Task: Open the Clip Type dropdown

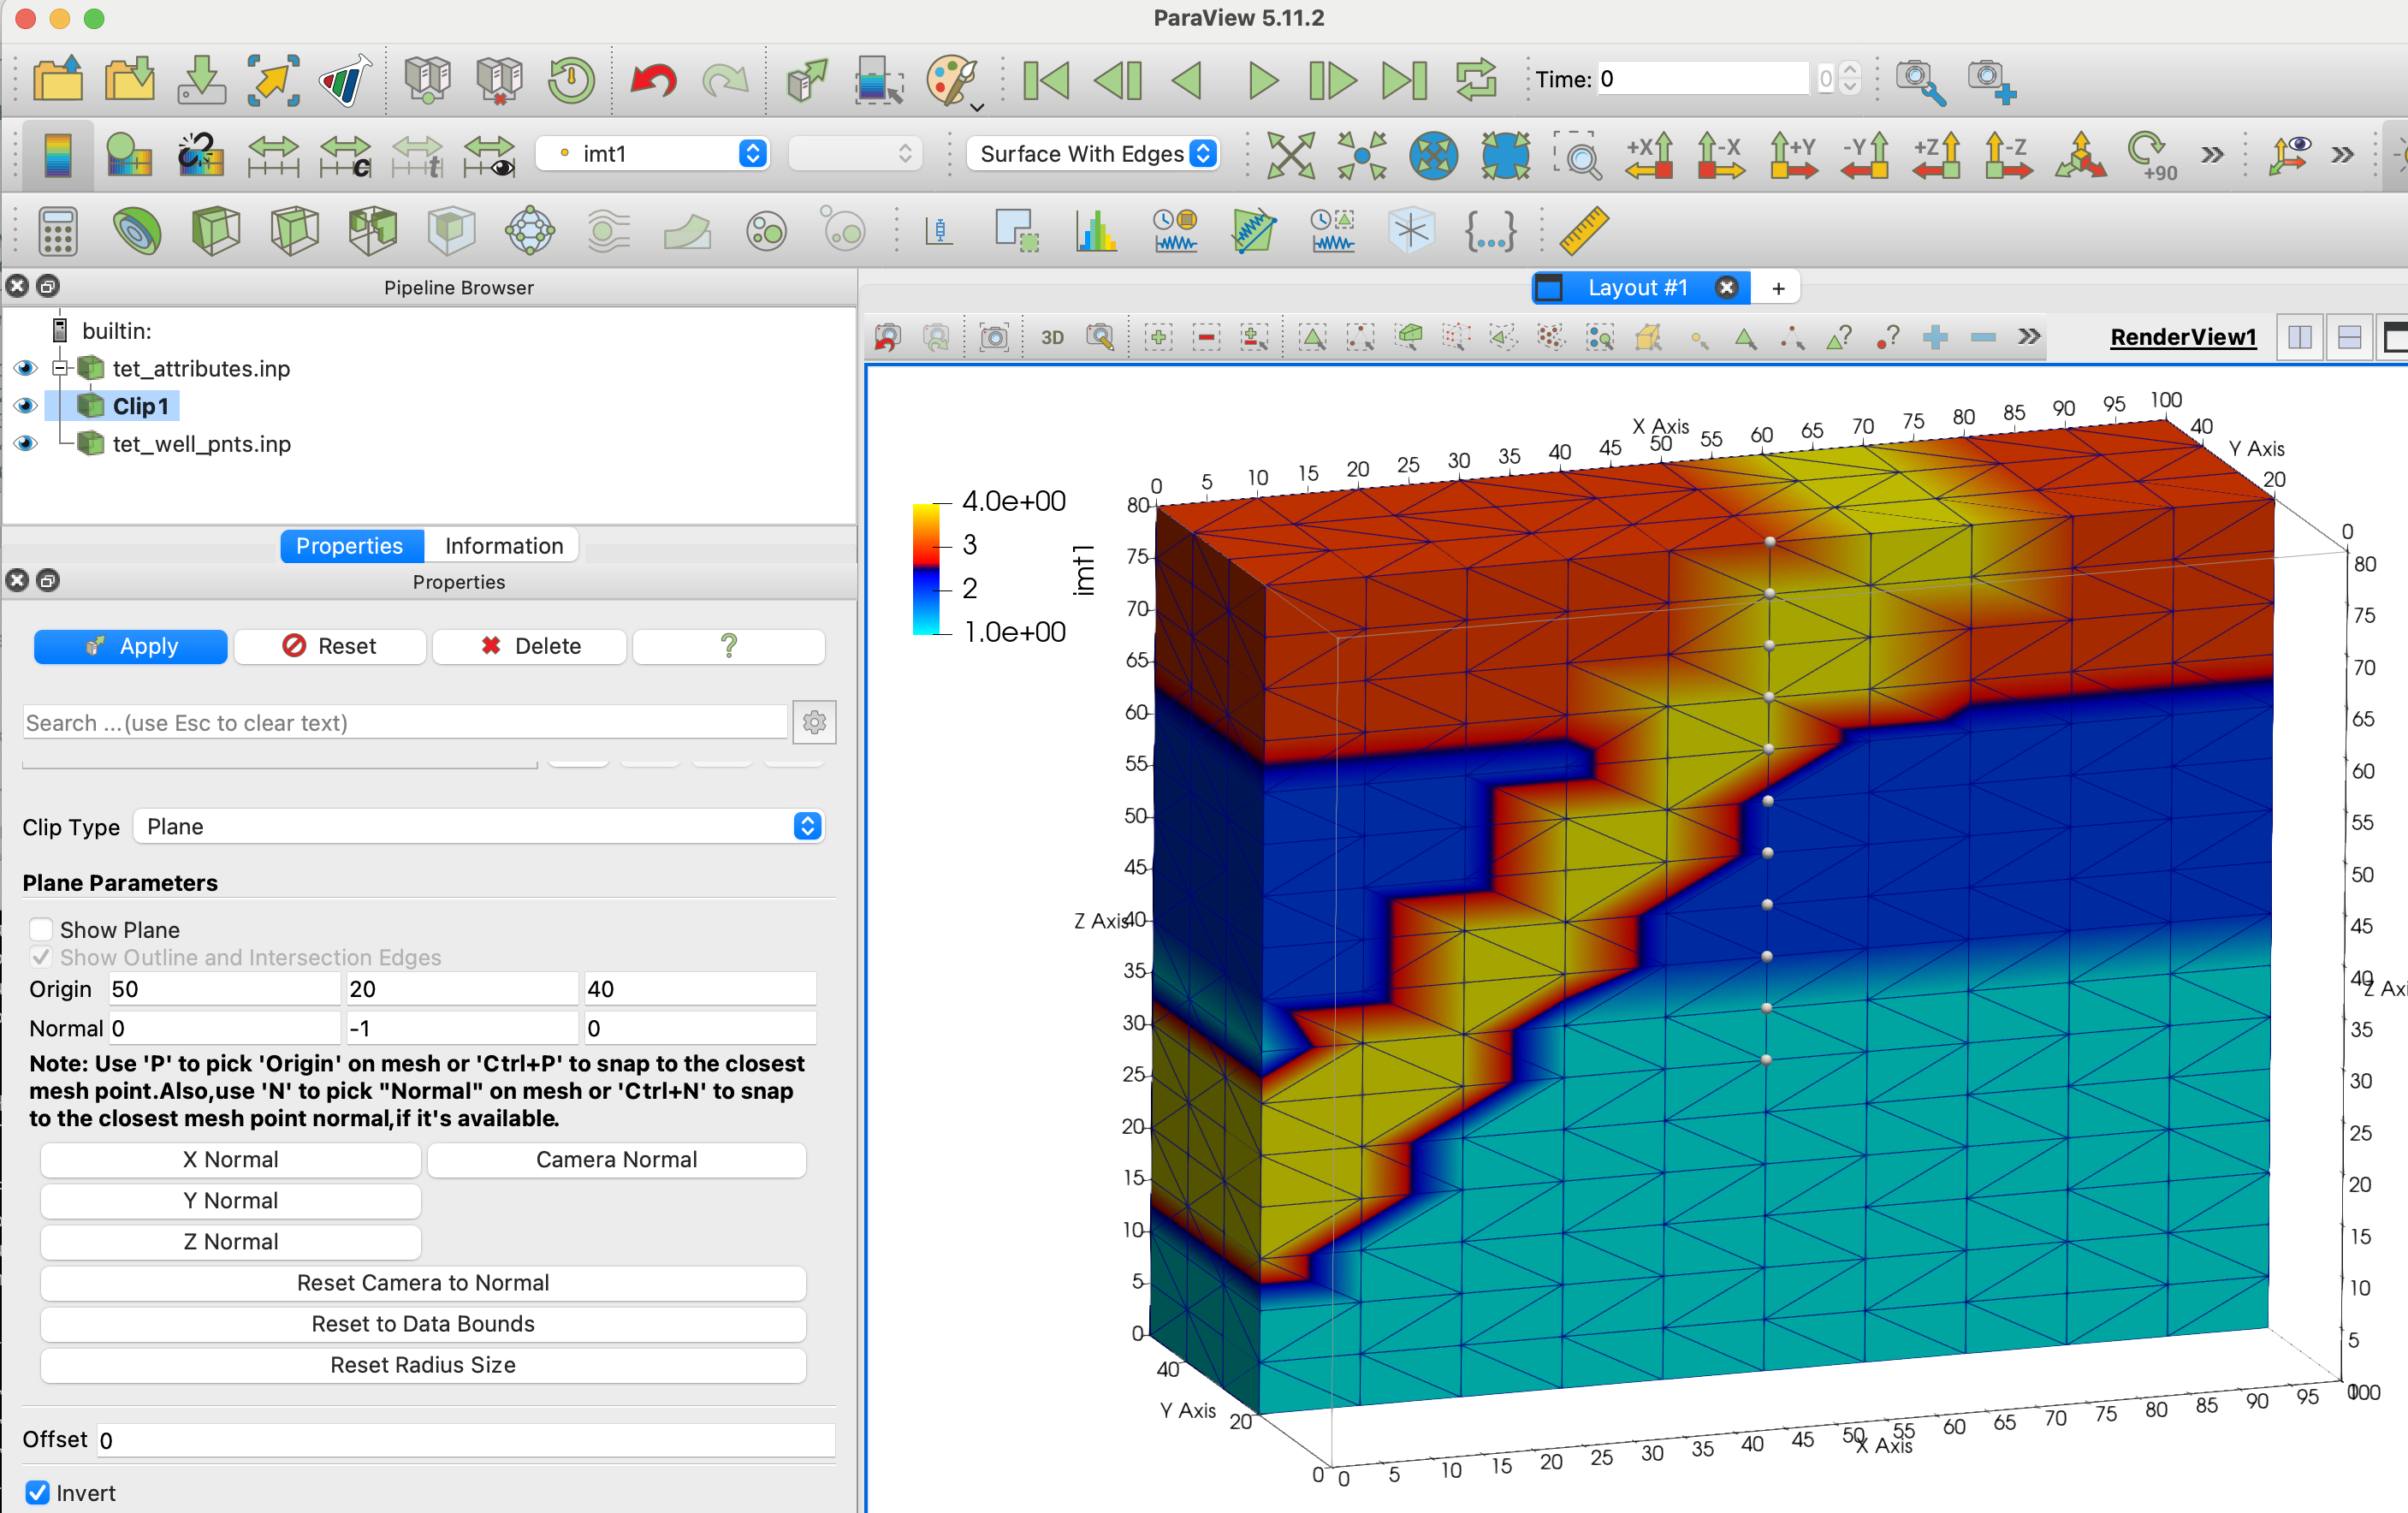Action: point(478,826)
